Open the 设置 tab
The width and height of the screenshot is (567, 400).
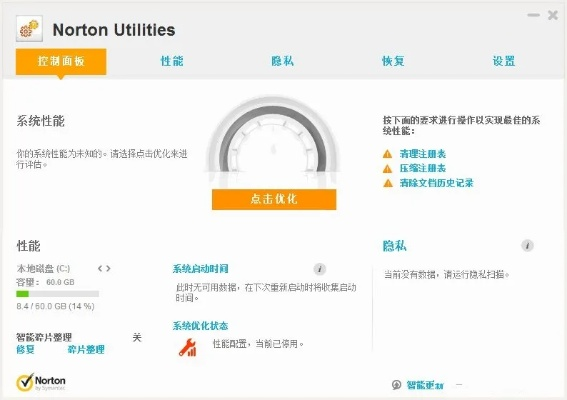click(x=504, y=61)
